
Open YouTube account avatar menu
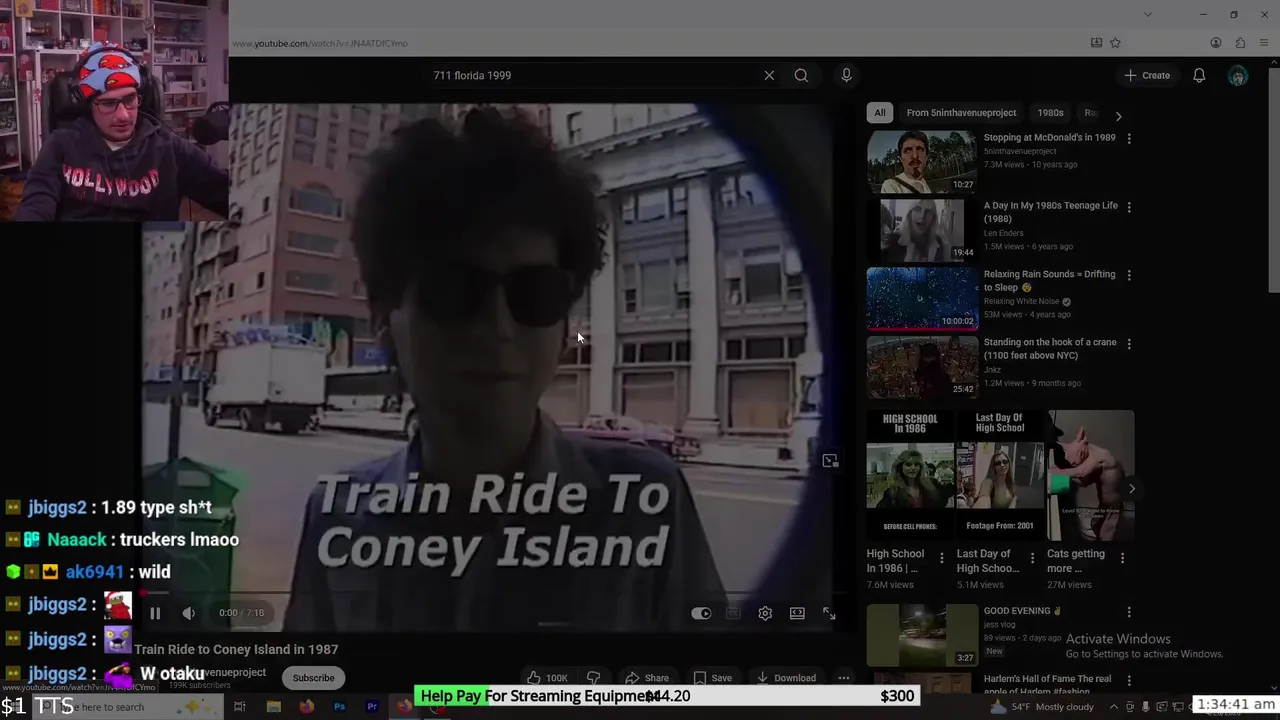(x=1238, y=76)
